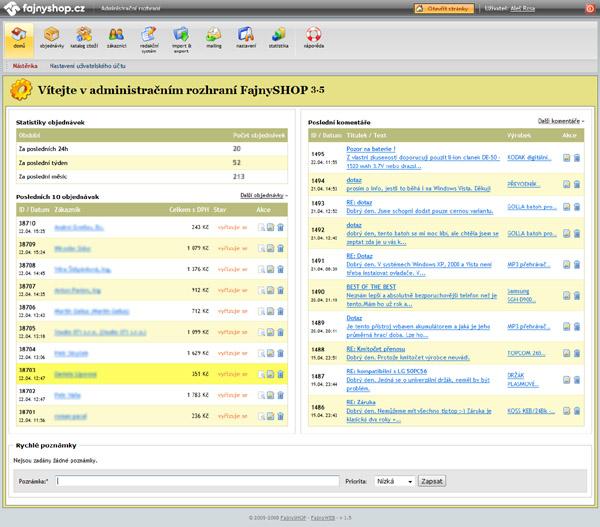Delete order 38702 using its trash icon
The width and height of the screenshot is (600, 527).
click(x=280, y=395)
